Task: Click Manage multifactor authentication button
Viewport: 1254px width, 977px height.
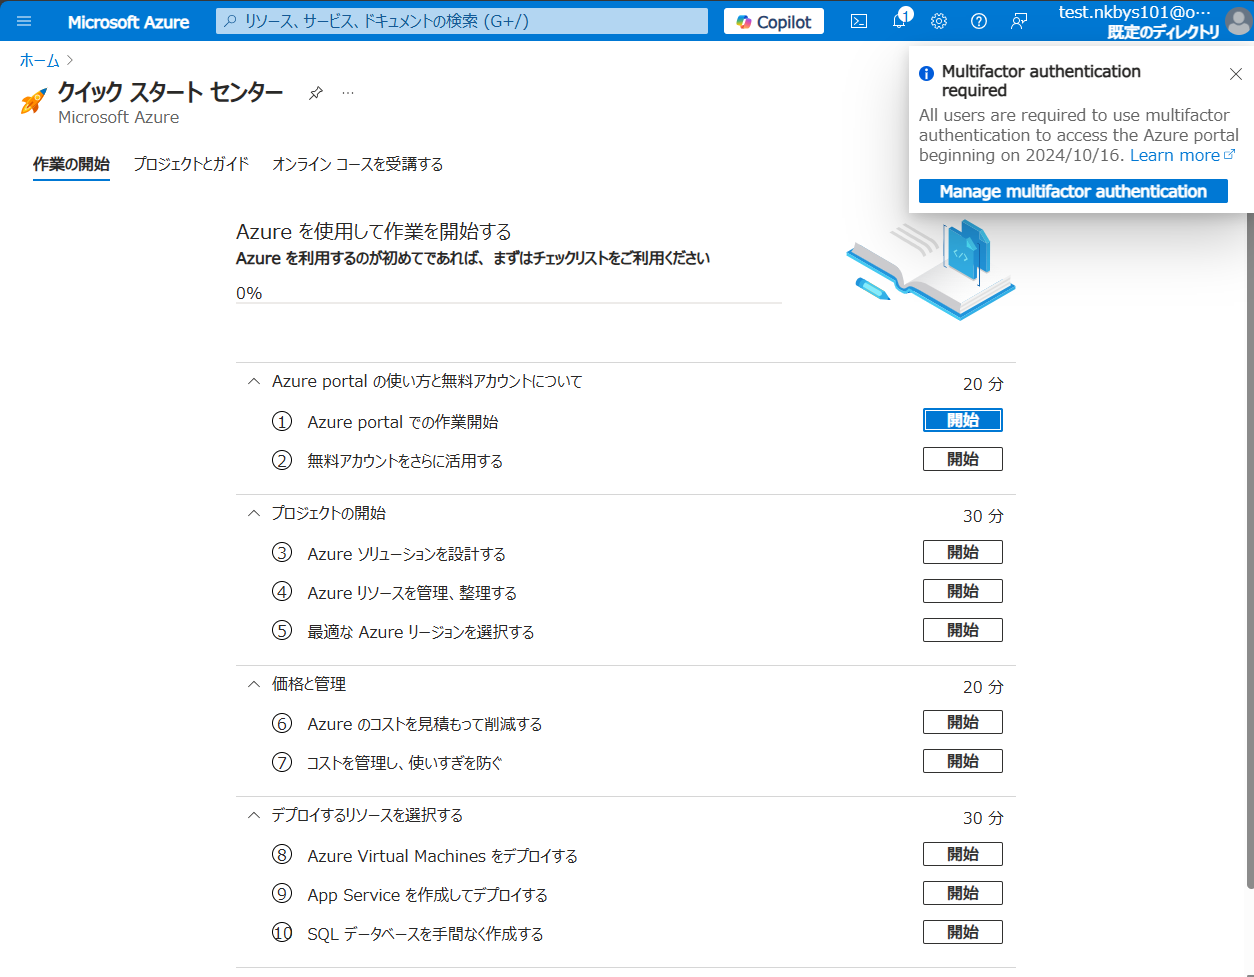Action: pyautogui.click(x=1073, y=191)
